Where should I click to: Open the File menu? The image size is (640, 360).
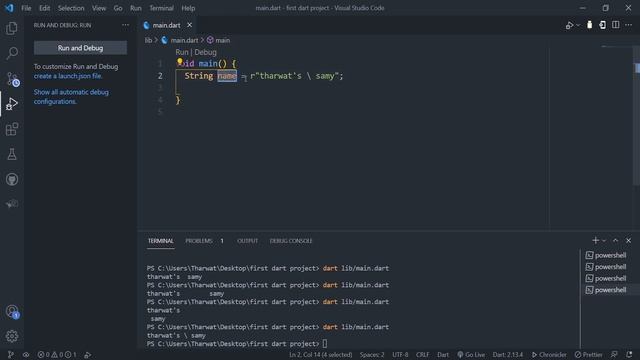pos(26,8)
